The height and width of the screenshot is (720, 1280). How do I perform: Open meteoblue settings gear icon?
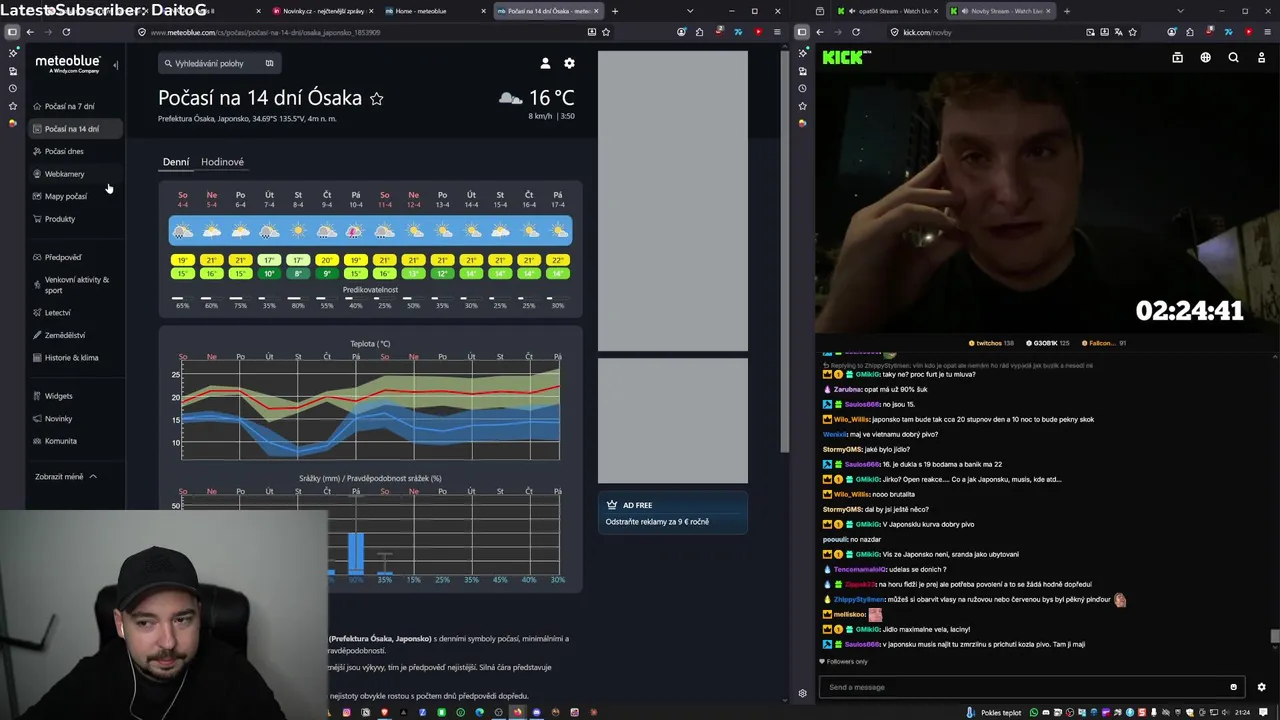[569, 63]
